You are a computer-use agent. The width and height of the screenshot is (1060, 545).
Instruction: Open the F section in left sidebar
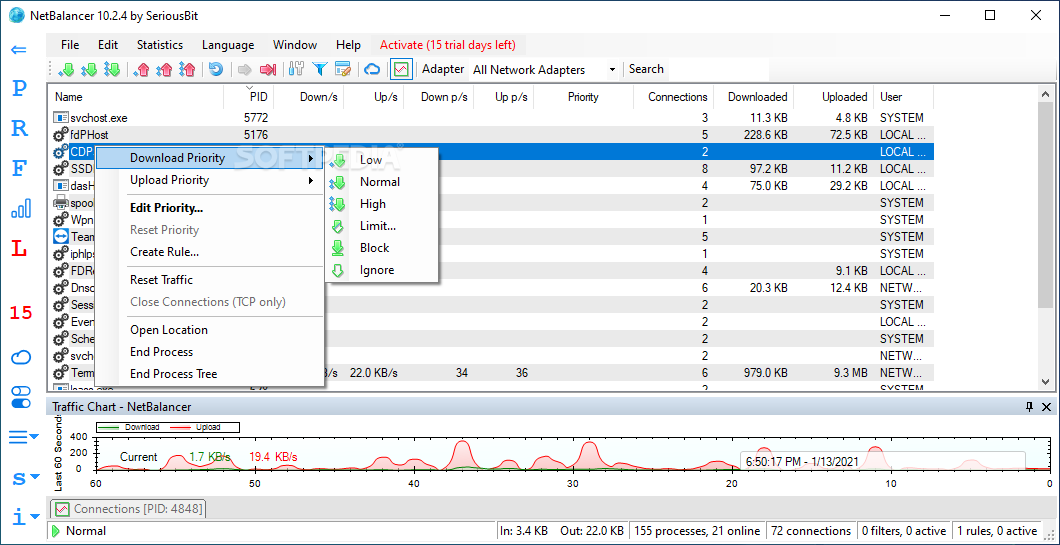click(x=20, y=168)
